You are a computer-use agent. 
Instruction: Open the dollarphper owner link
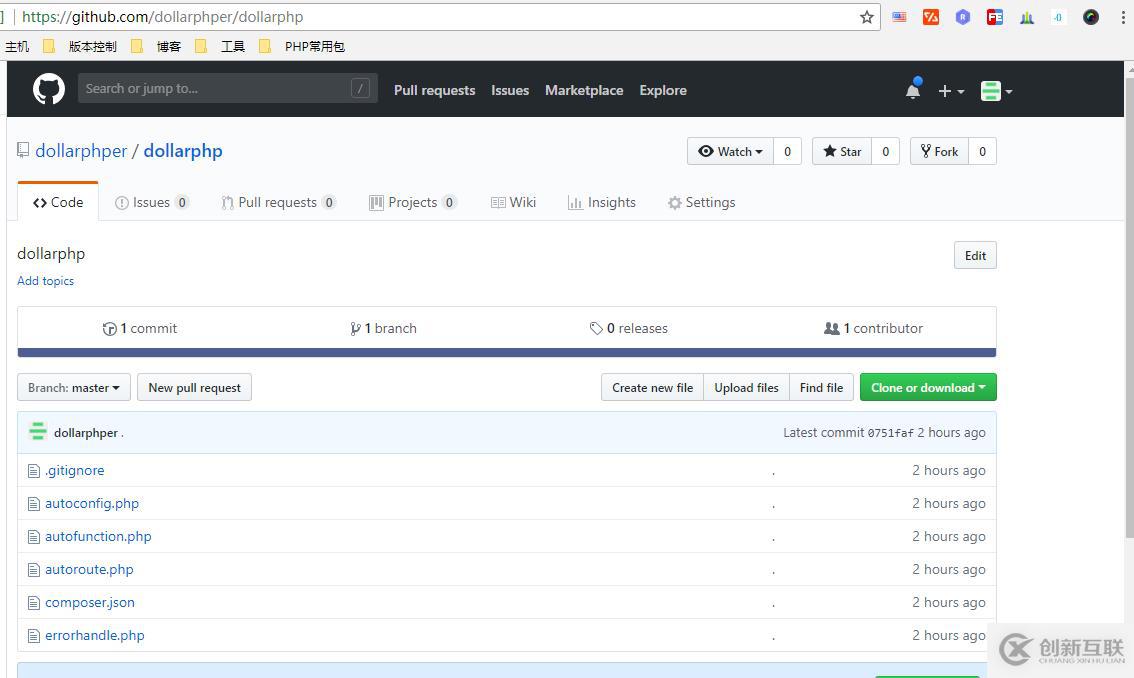point(81,151)
